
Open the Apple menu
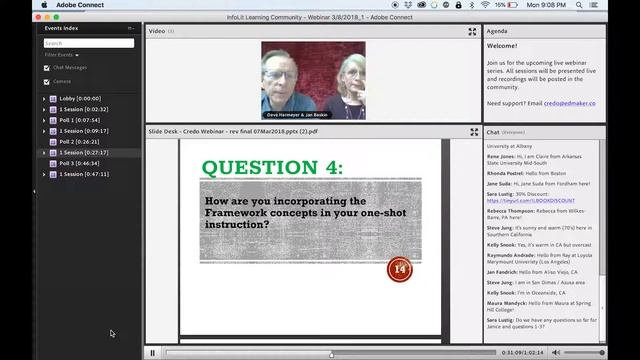(44, 5)
